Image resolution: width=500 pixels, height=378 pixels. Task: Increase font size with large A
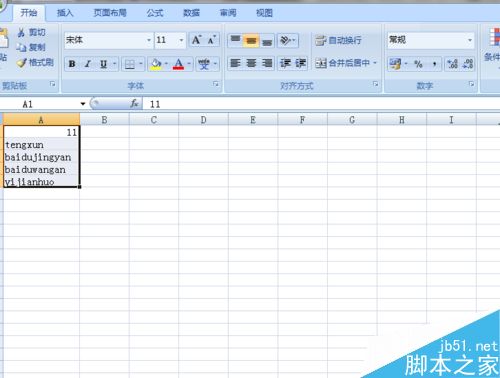click(196, 40)
